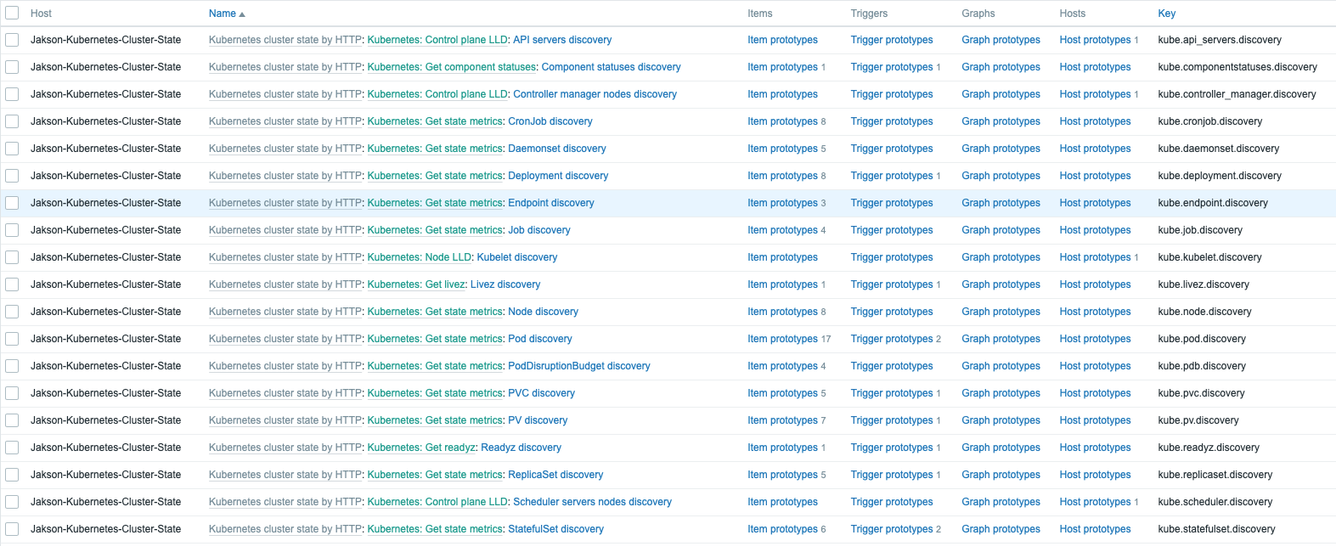The image size is (1336, 546).
Task: Open Pod discovery rule
Action: coord(540,339)
